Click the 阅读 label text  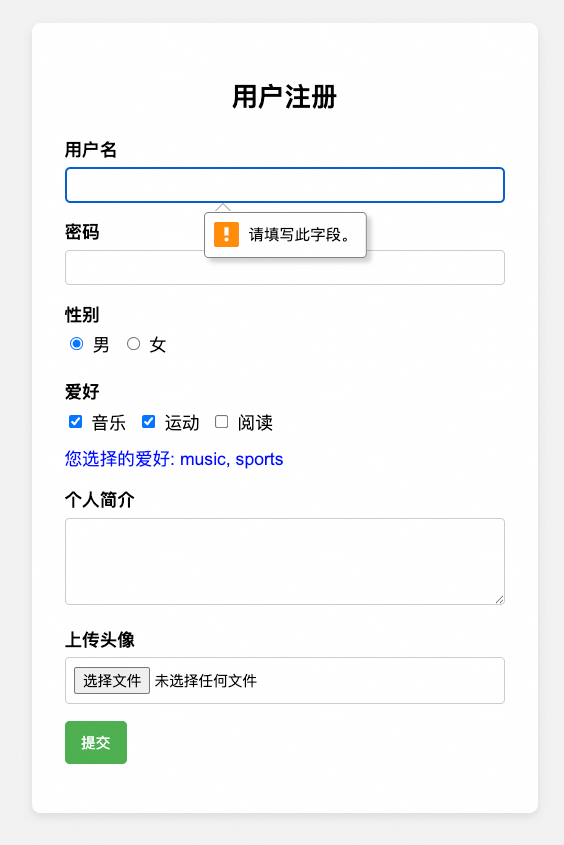(255, 422)
